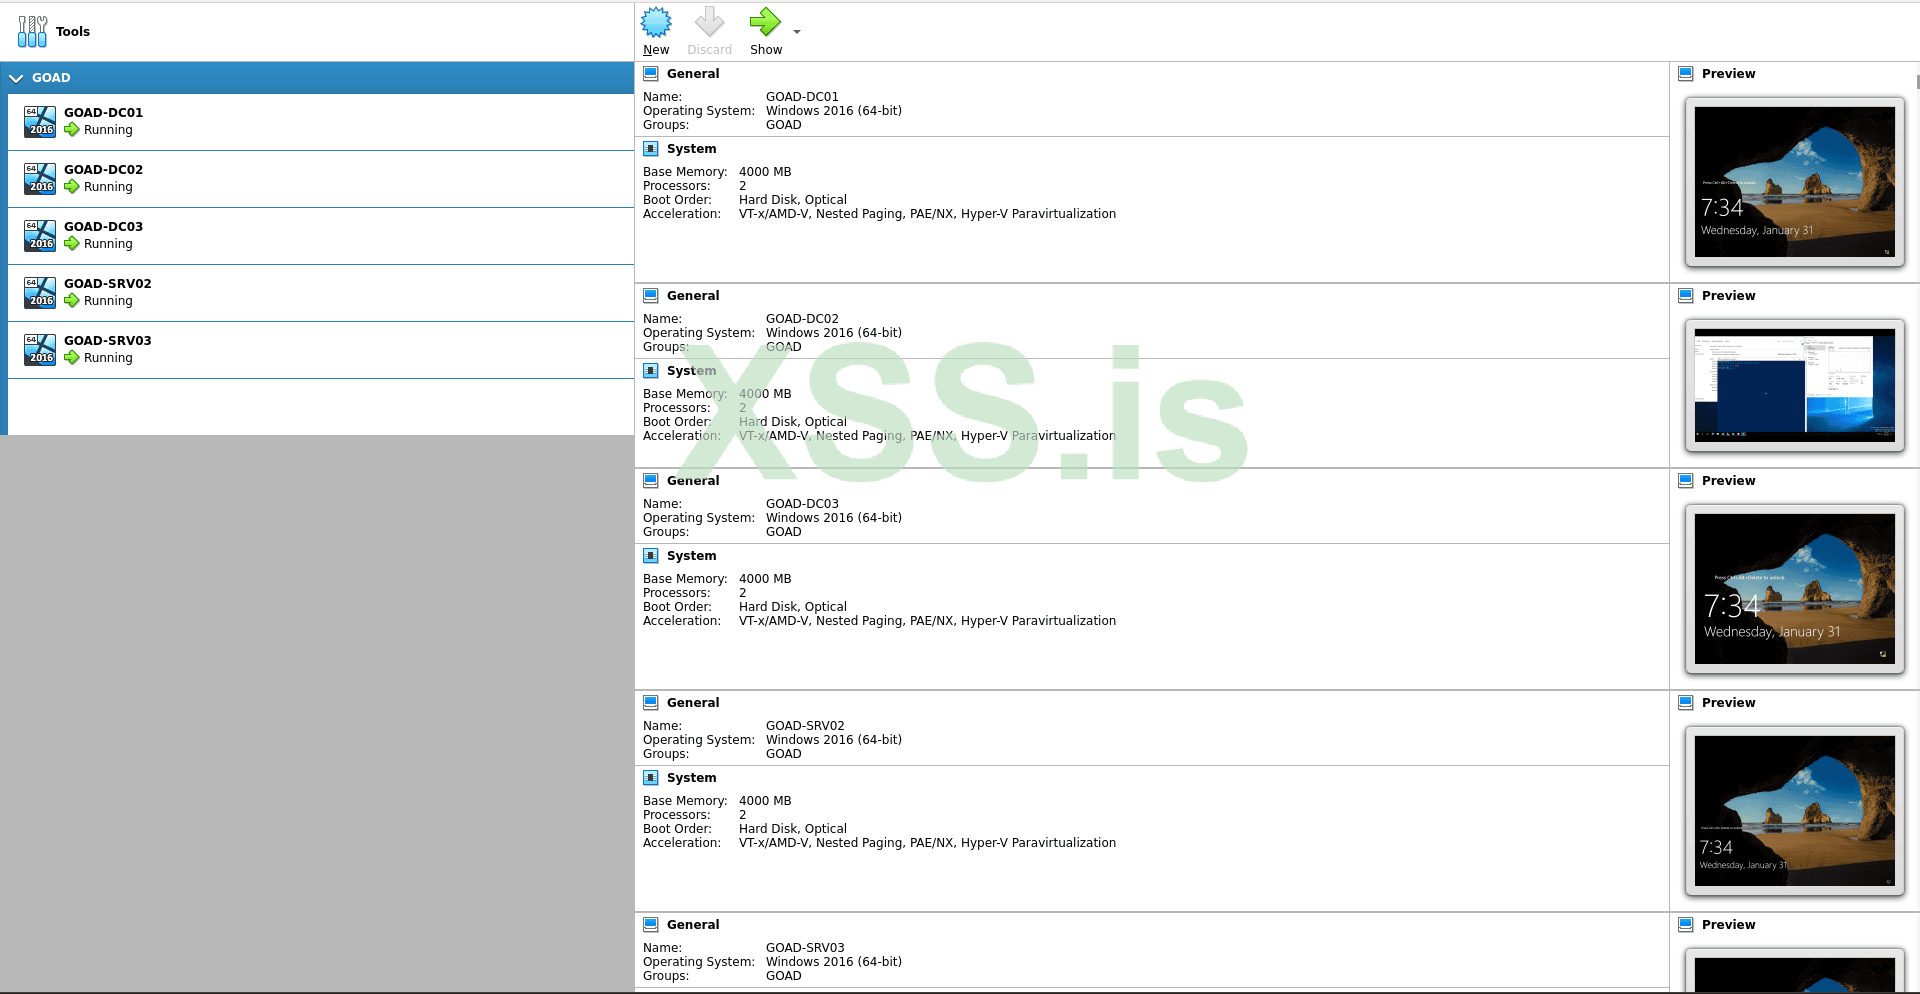Click Acceleration value text for GOAD-DC03
The height and width of the screenshot is (994, 1920).
927,621
